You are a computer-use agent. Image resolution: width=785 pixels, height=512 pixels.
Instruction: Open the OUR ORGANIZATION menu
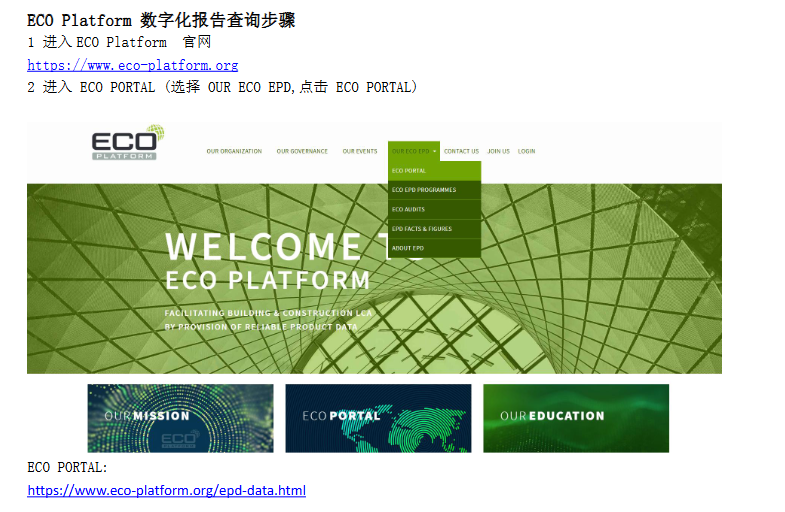[234, 151]
